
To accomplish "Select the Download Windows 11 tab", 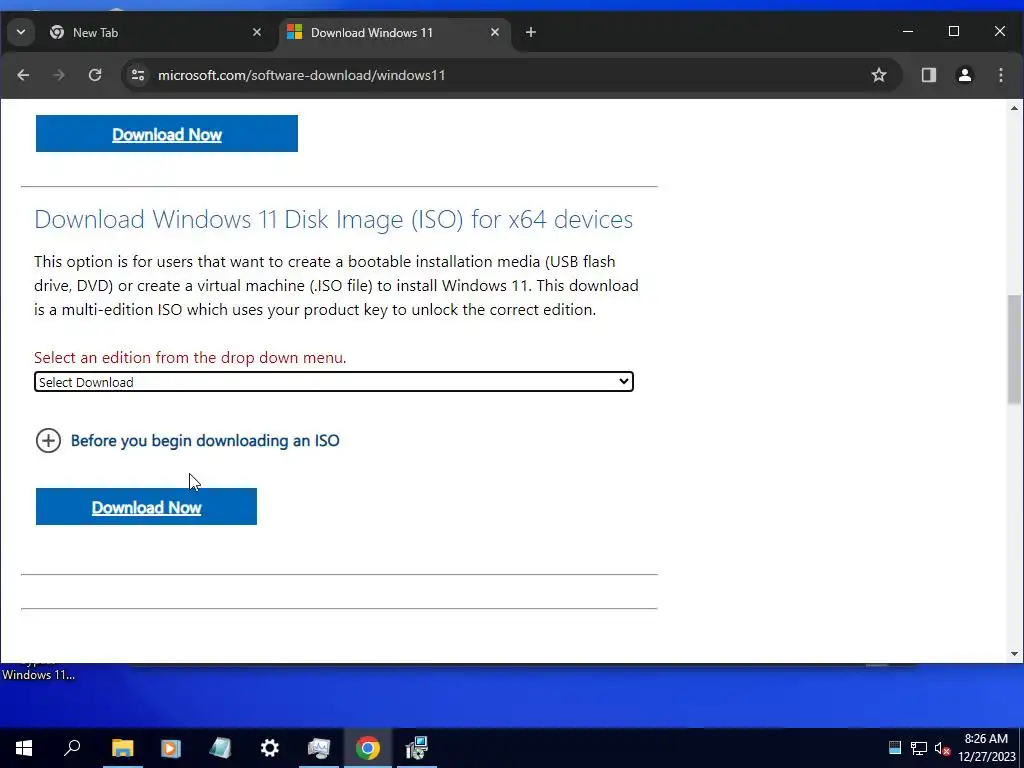I will [x=394, y=32].
